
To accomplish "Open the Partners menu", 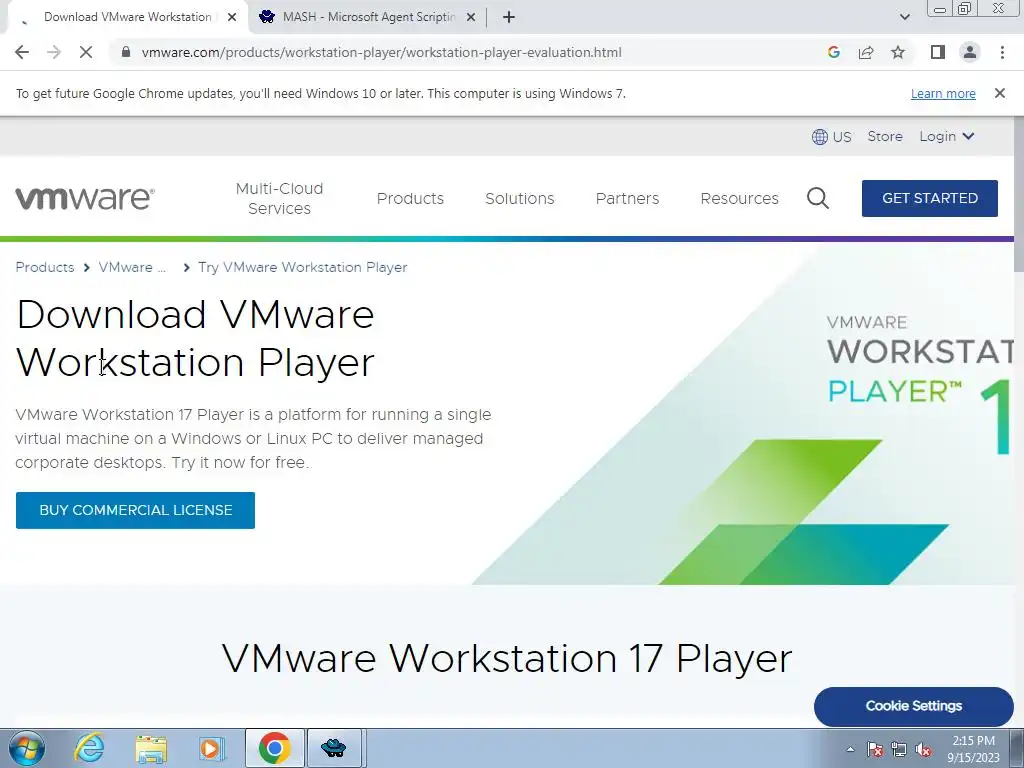I will coord(628,199).
